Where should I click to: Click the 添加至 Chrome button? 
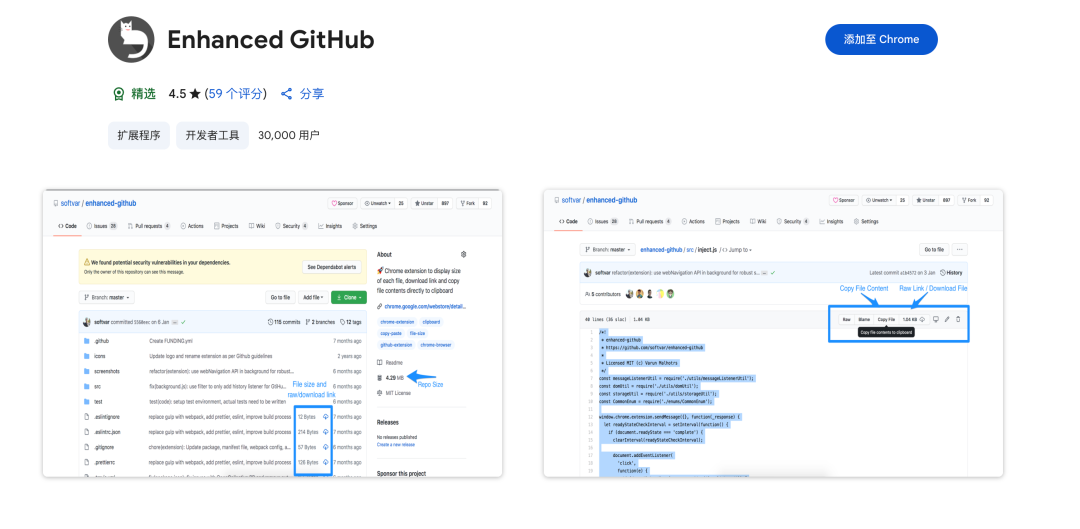[881, 39]
